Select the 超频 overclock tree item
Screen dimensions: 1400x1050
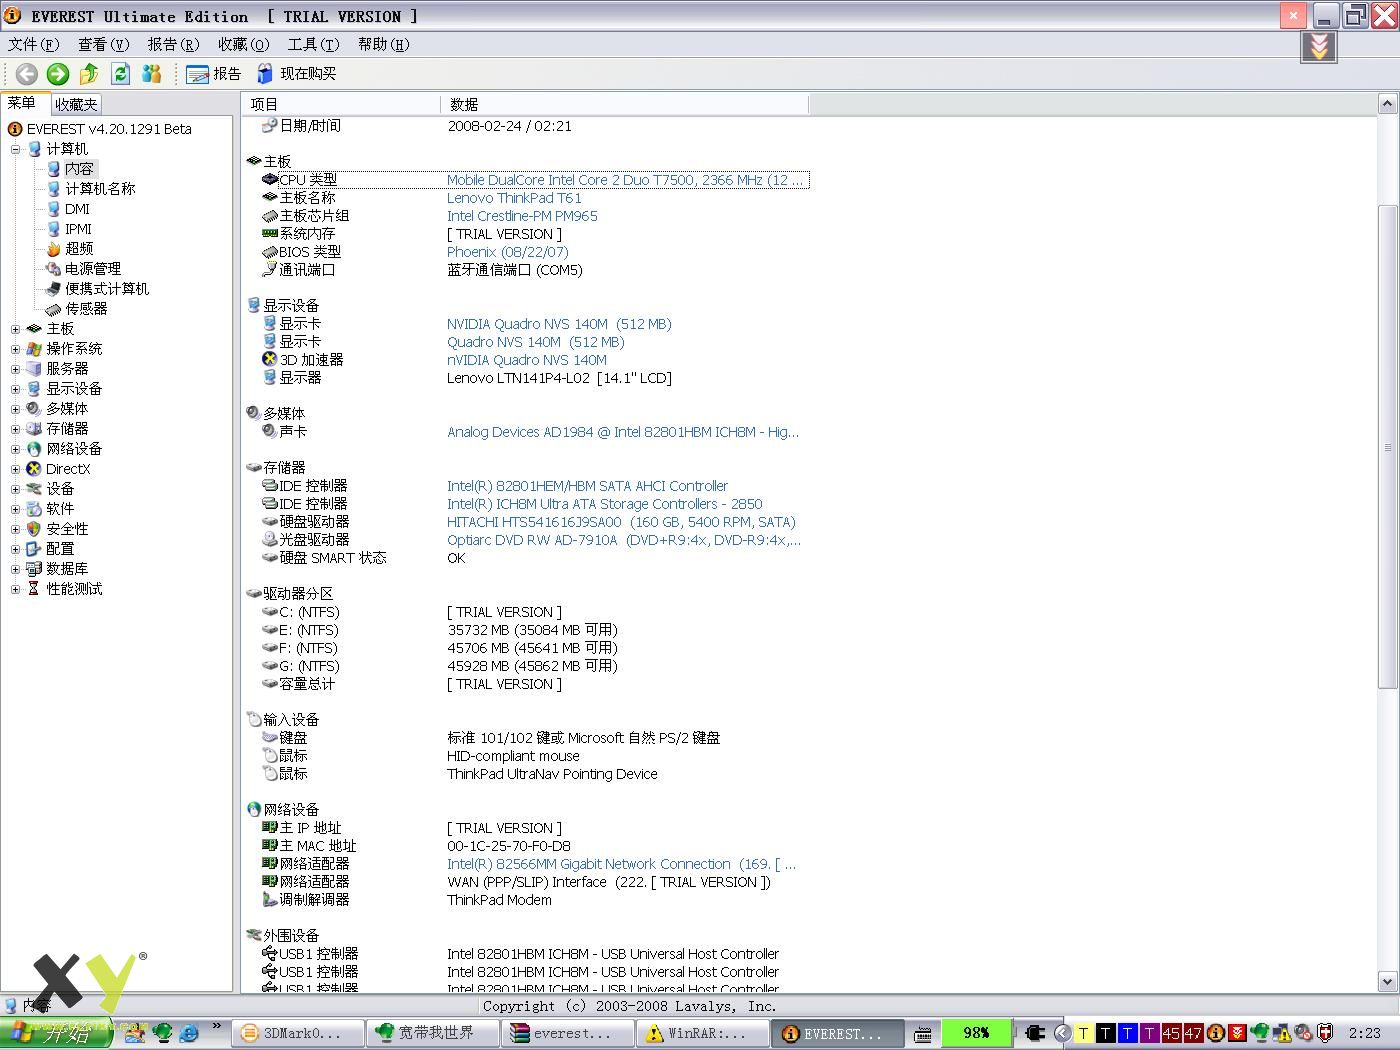[79, 249]
